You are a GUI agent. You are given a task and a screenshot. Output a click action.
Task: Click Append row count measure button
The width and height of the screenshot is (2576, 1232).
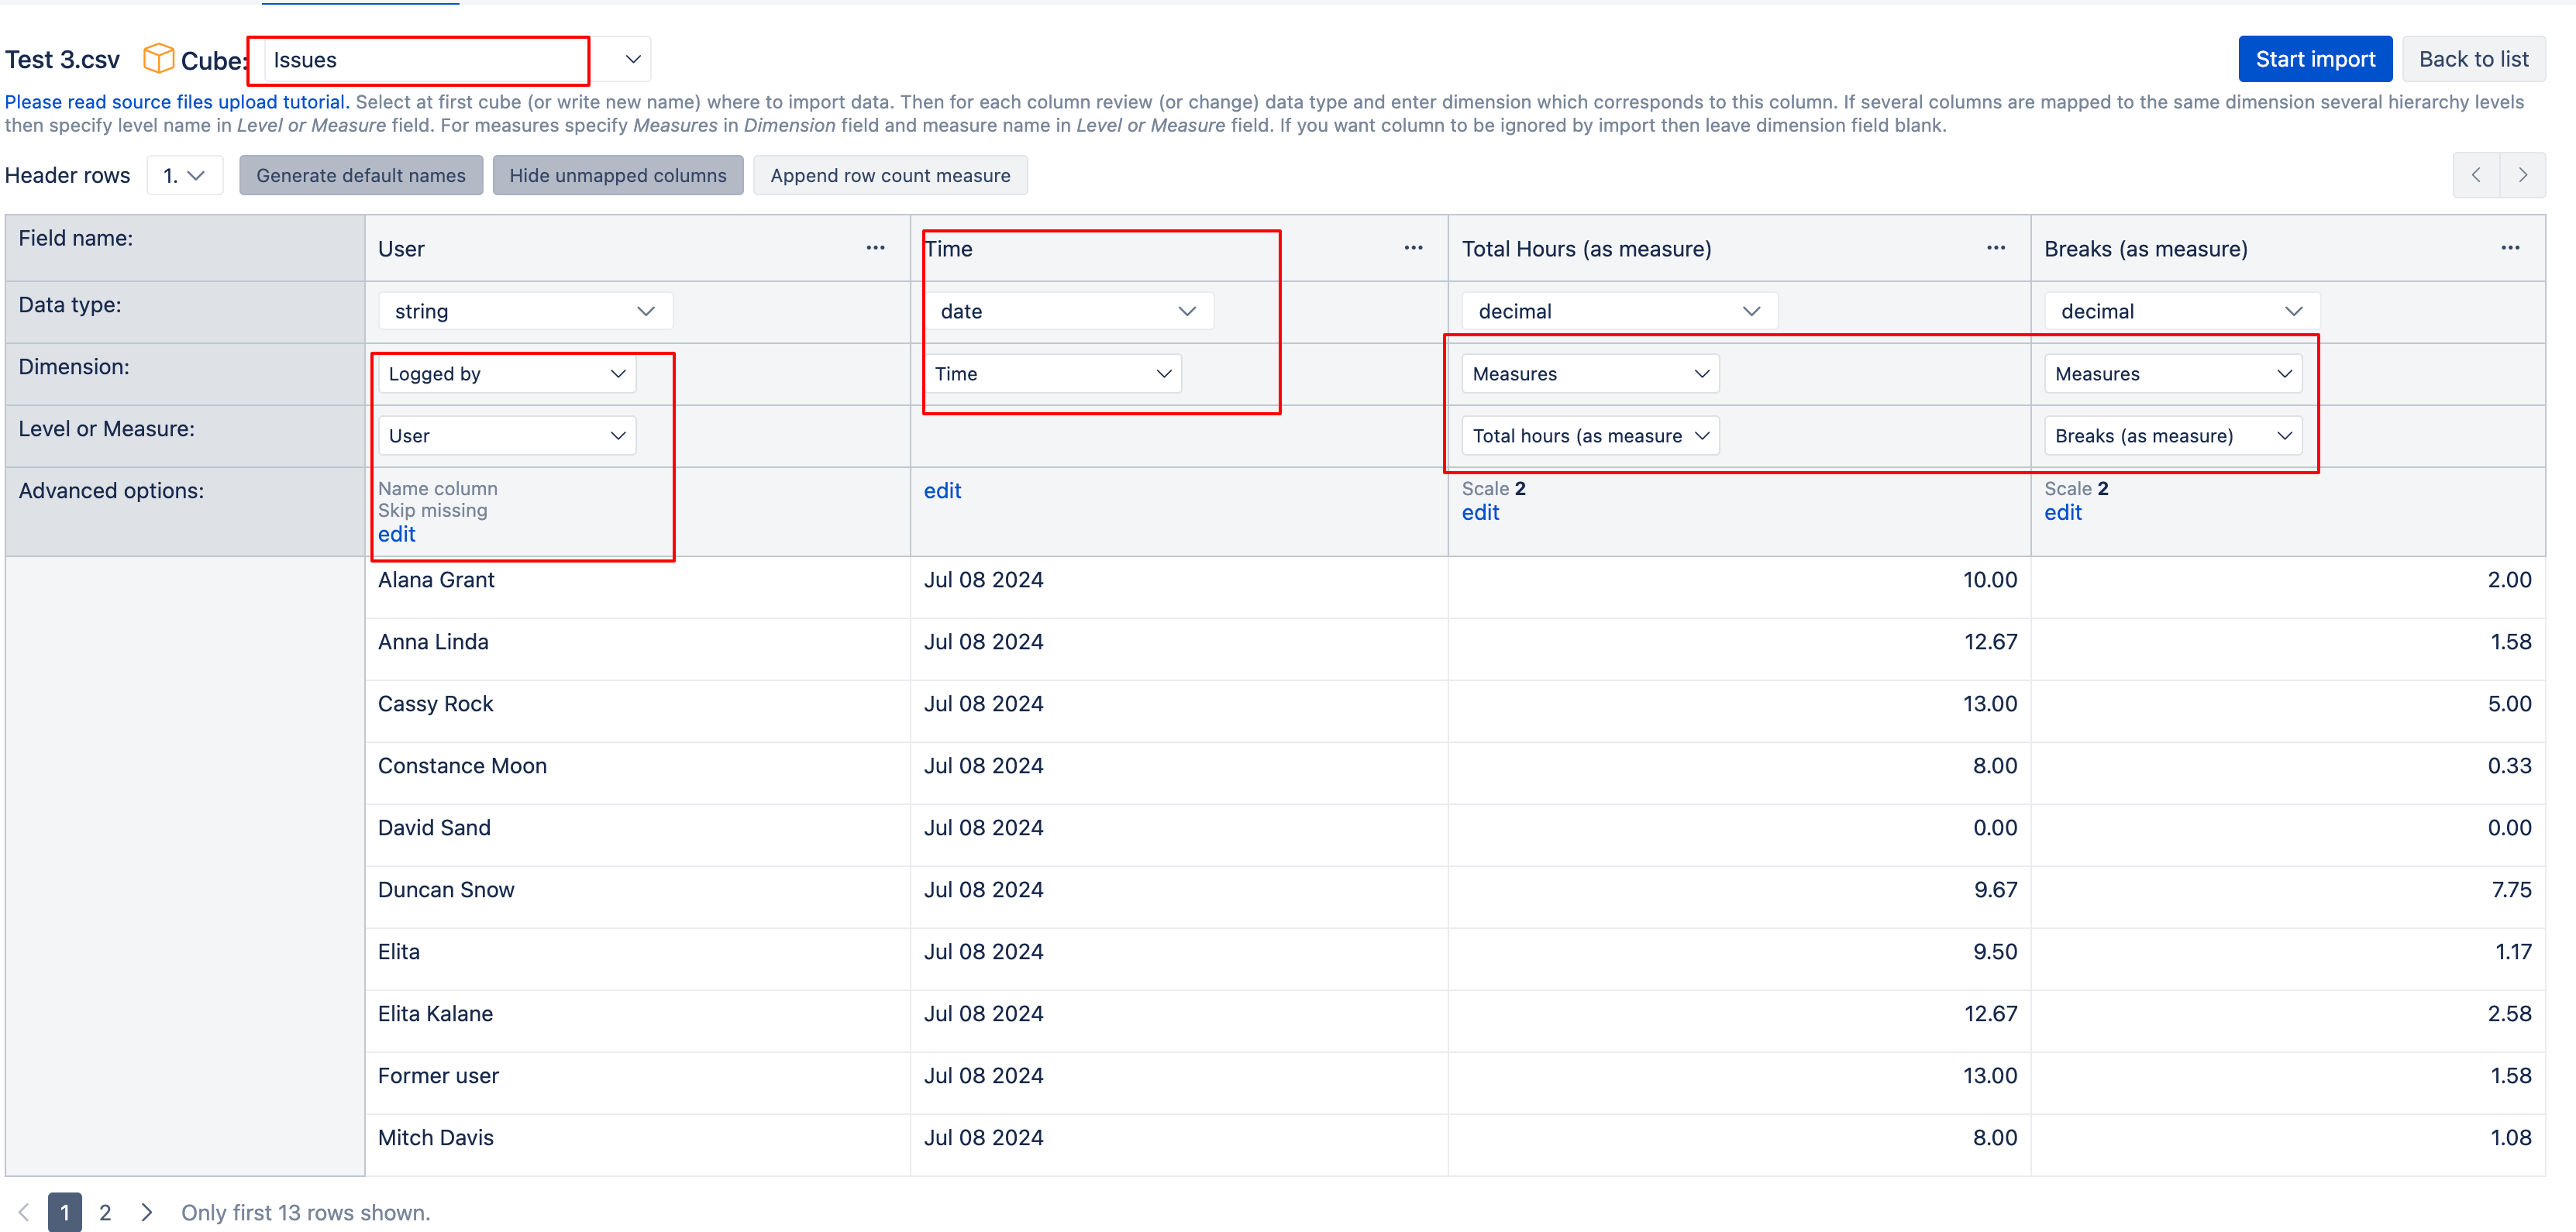[x=890, y=175]
